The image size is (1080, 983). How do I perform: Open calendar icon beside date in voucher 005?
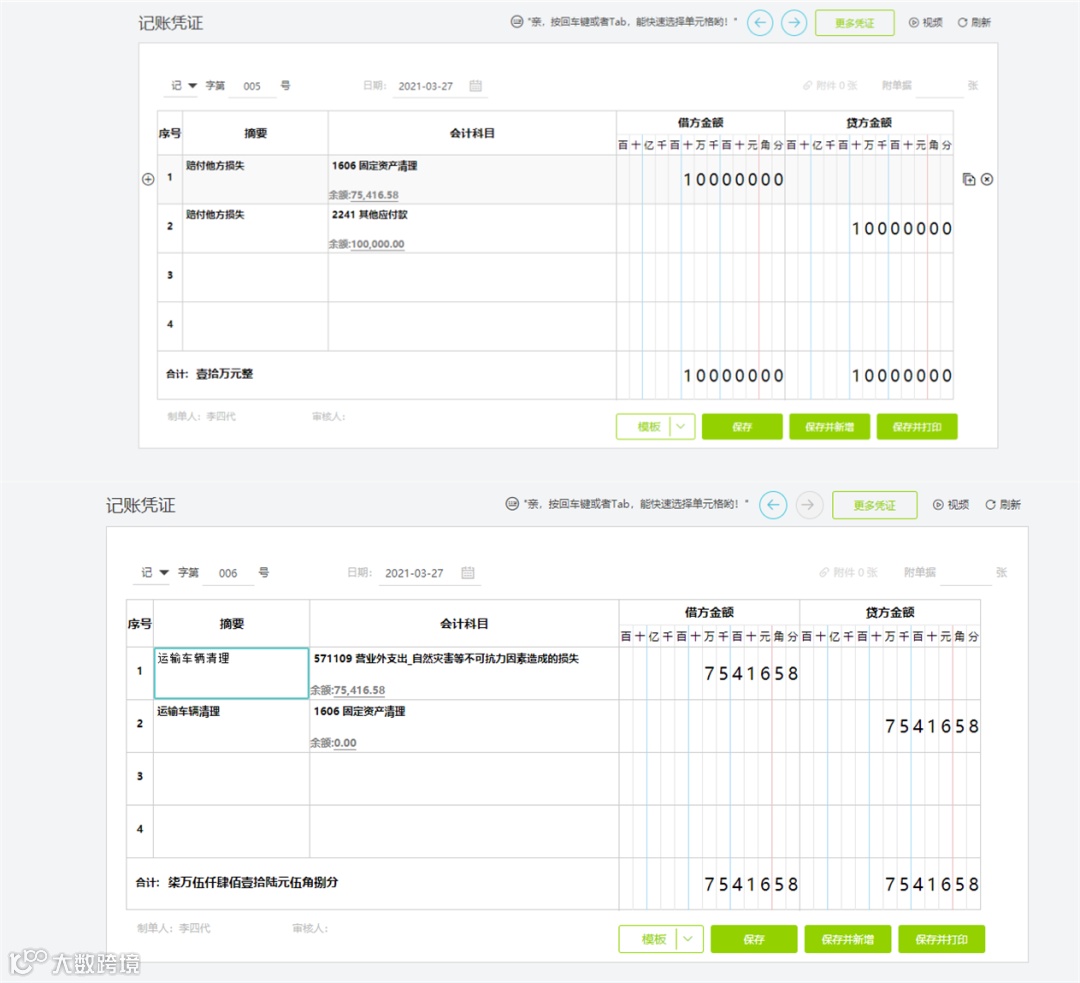475,85
